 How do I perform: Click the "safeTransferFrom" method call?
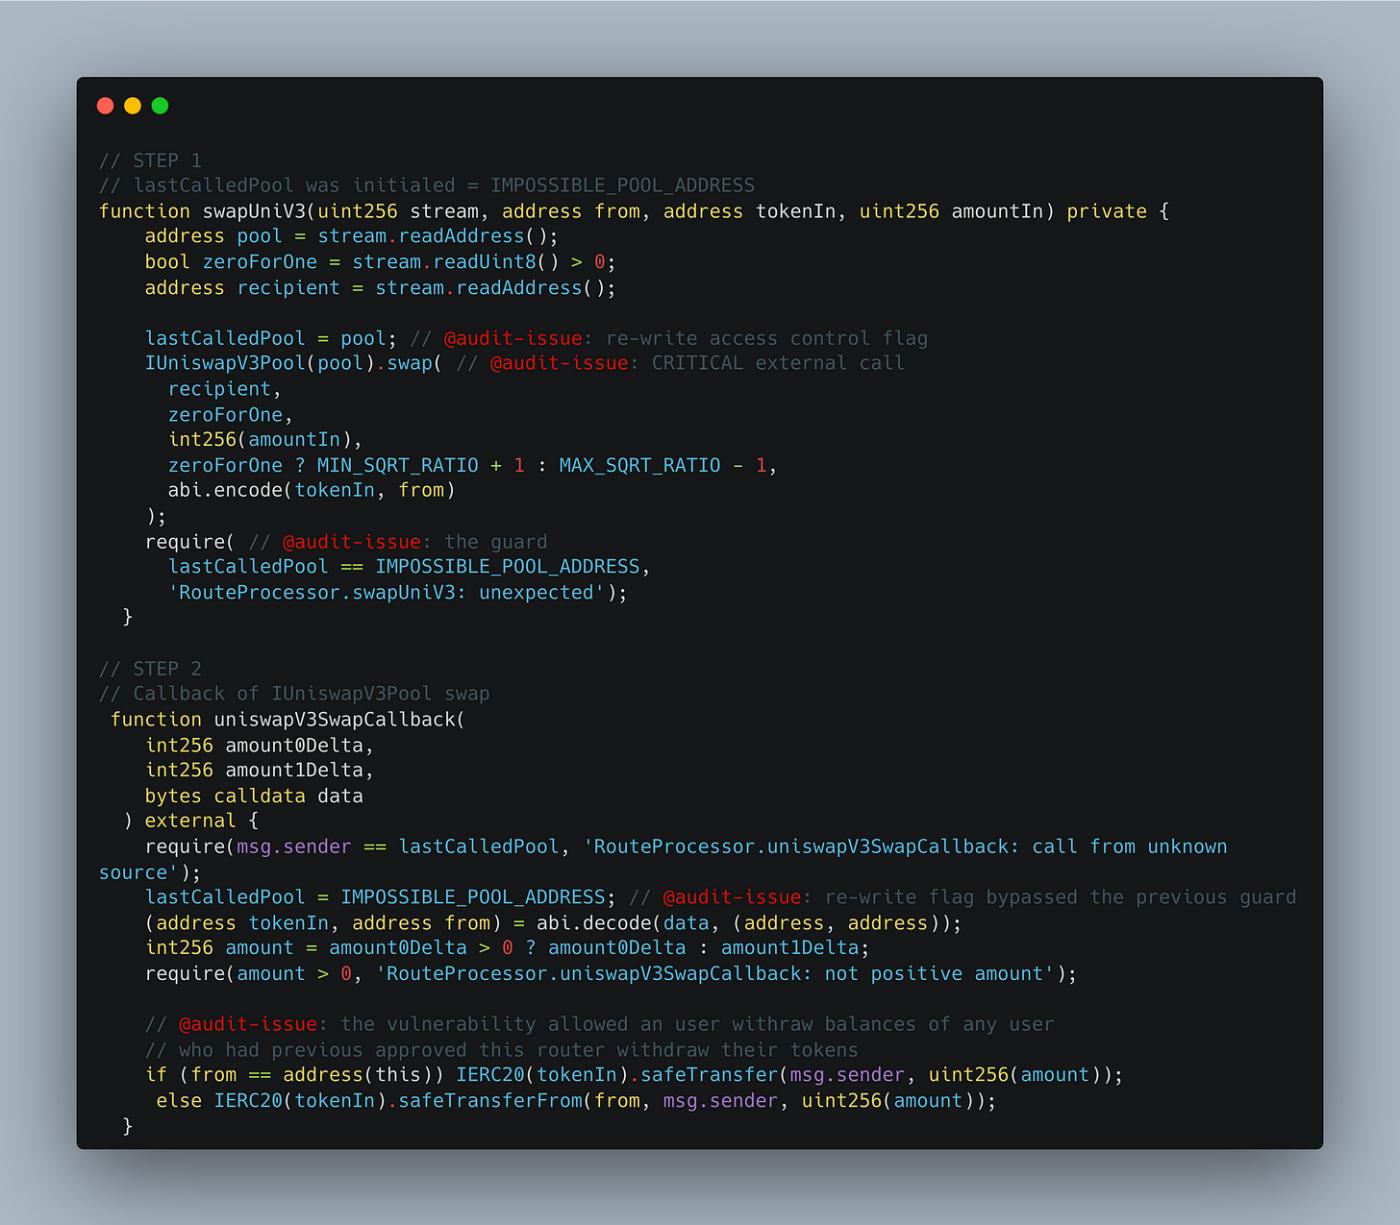point(490,1101)
